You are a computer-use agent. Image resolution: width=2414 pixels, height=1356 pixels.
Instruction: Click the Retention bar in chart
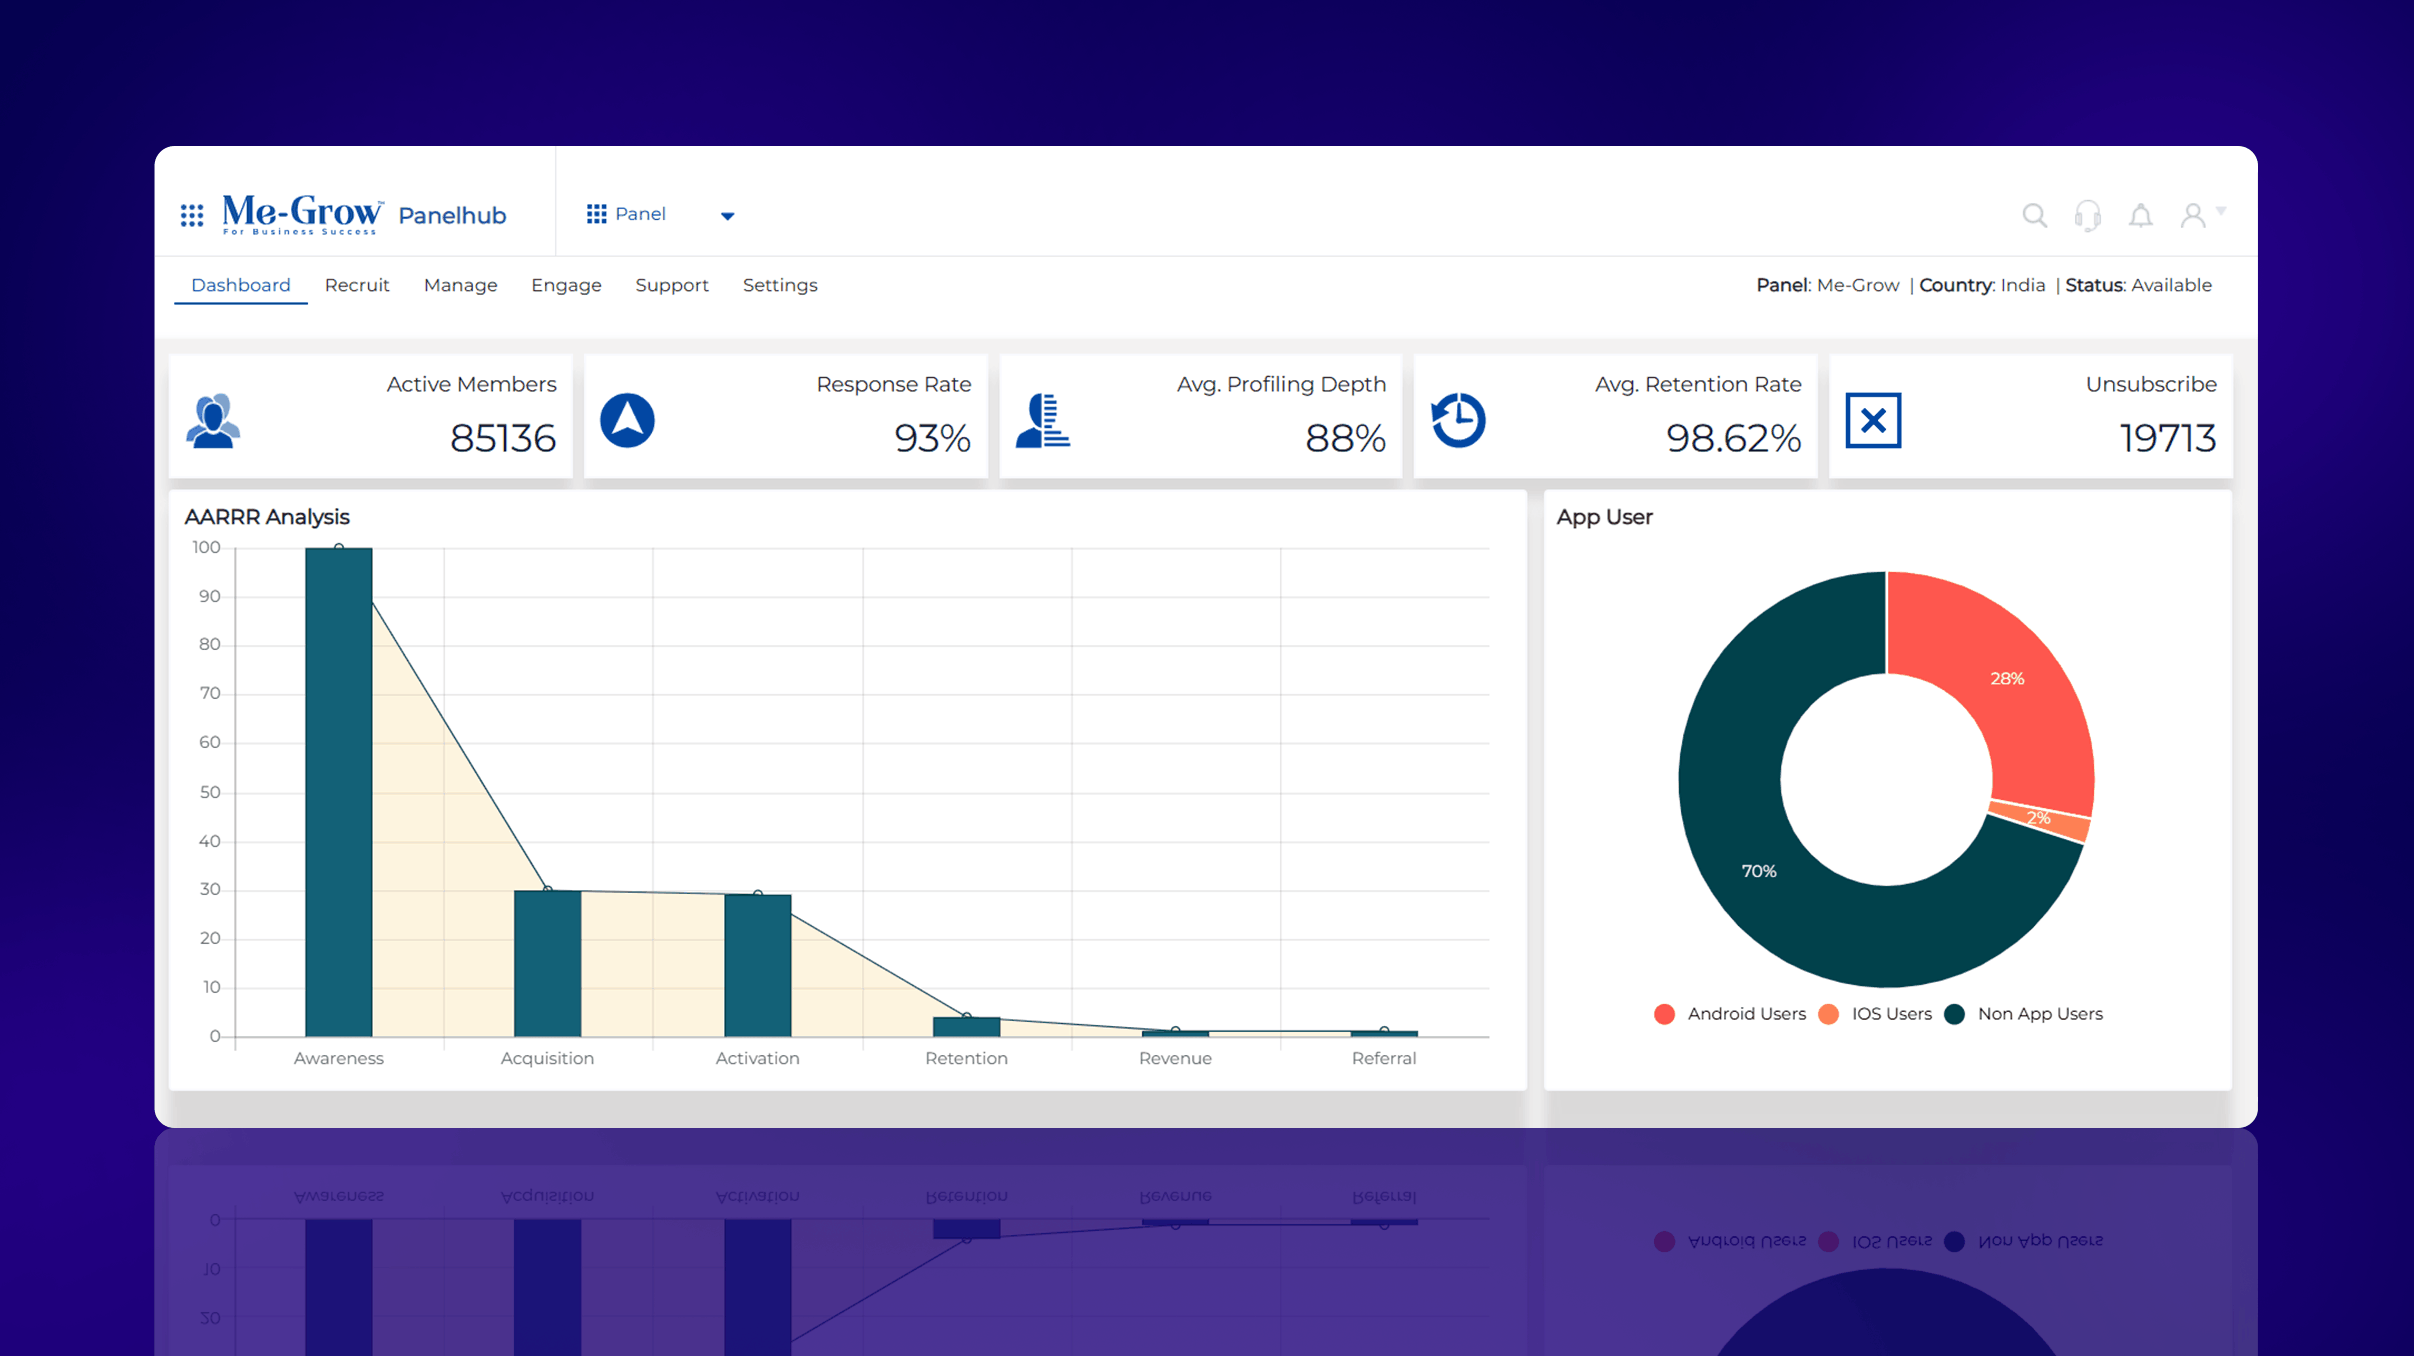pos(966,1027)
